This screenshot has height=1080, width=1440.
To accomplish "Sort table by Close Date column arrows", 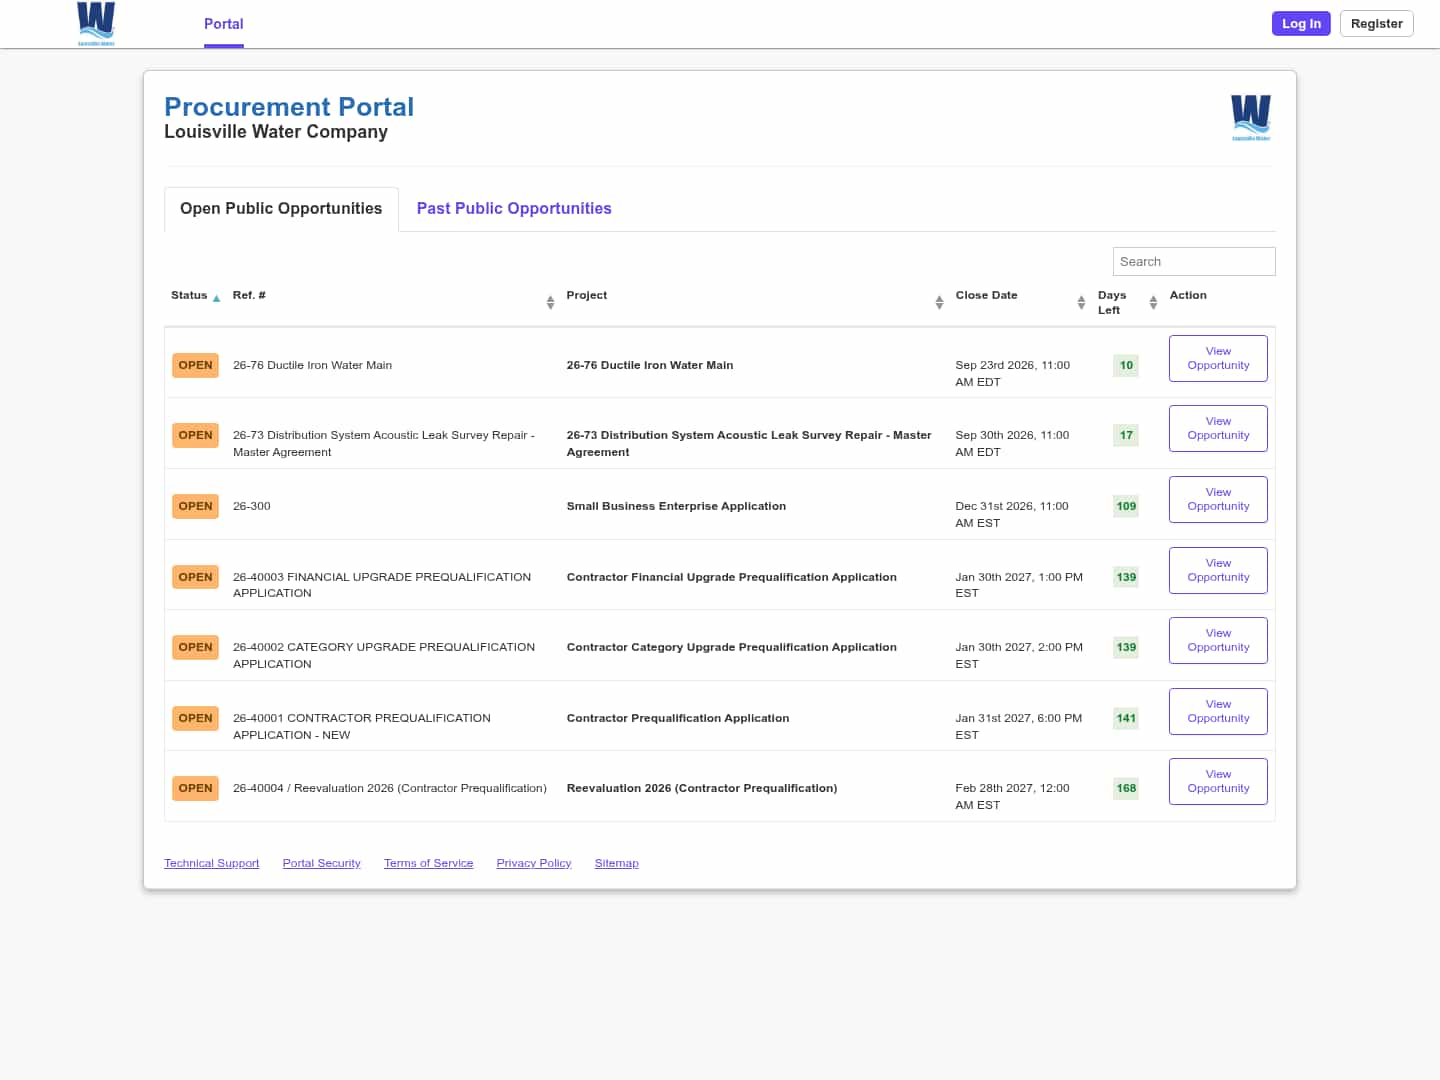I will (x=1081, y=302).
